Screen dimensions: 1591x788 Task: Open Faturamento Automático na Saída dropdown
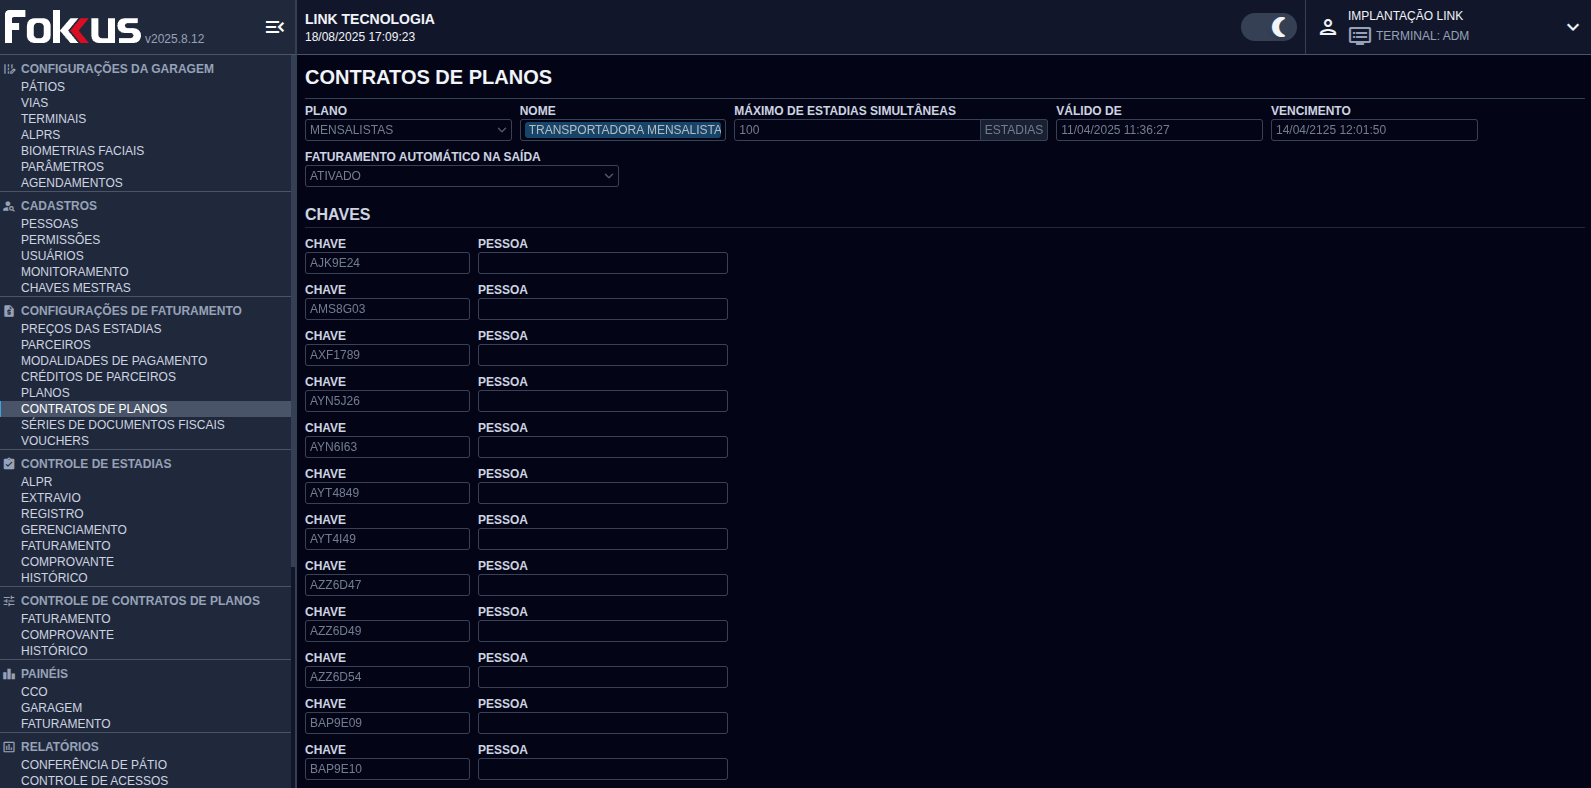pos(461,176)
